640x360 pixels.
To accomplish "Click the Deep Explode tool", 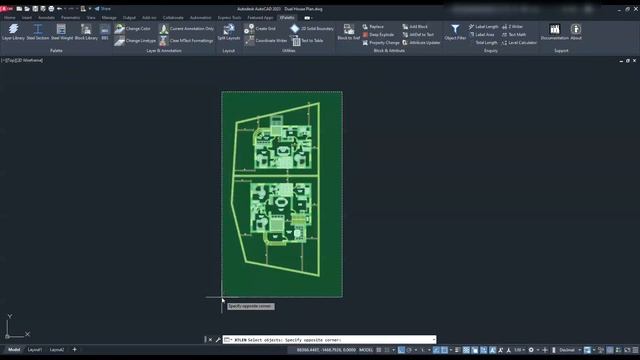I will tap(378, 35).
